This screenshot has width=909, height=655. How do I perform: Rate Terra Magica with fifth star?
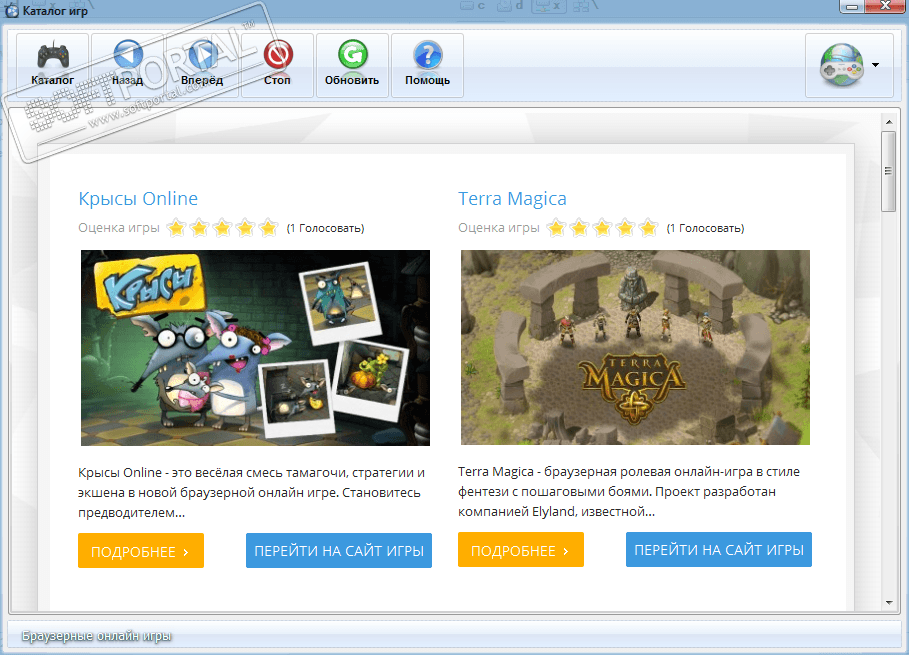tap(648, 228)
